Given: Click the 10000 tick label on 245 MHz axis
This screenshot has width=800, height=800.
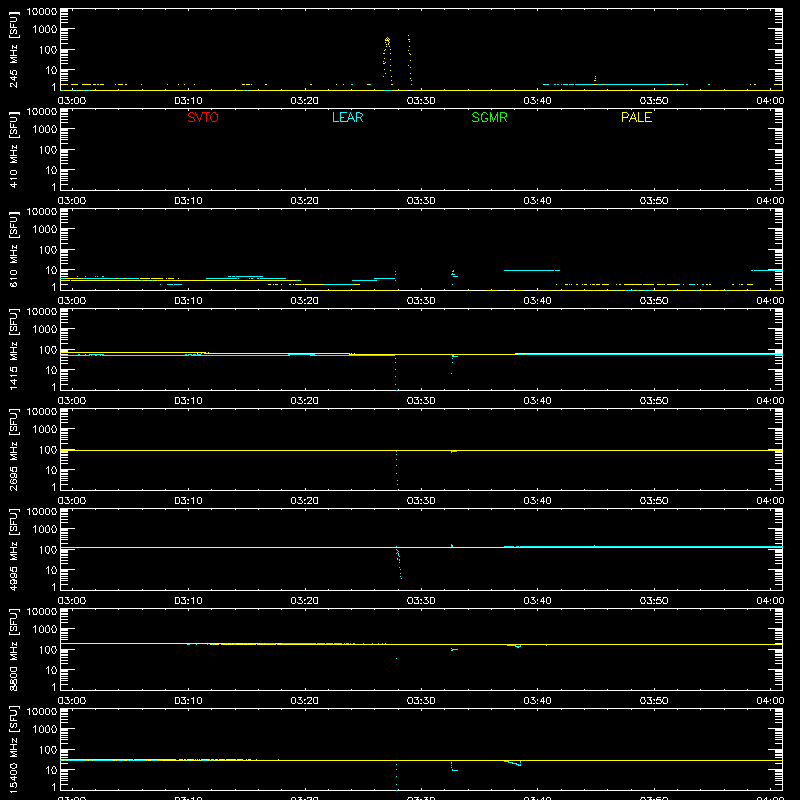Looking at the screenshot, I should point(42,12).
